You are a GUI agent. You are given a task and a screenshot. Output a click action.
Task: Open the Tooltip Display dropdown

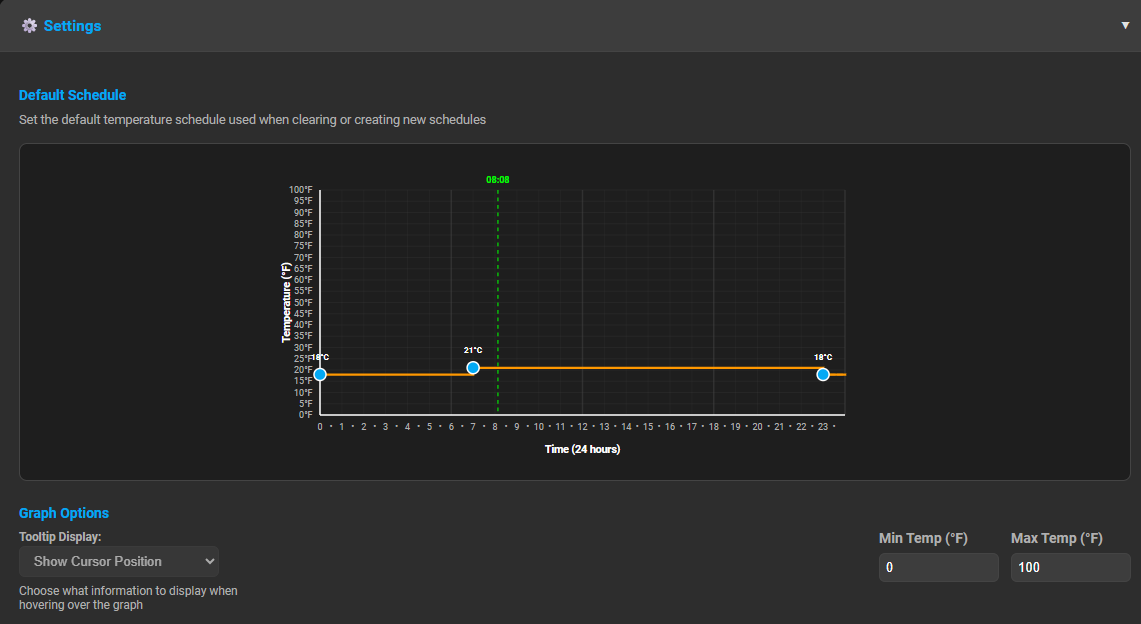pos(119,561)
